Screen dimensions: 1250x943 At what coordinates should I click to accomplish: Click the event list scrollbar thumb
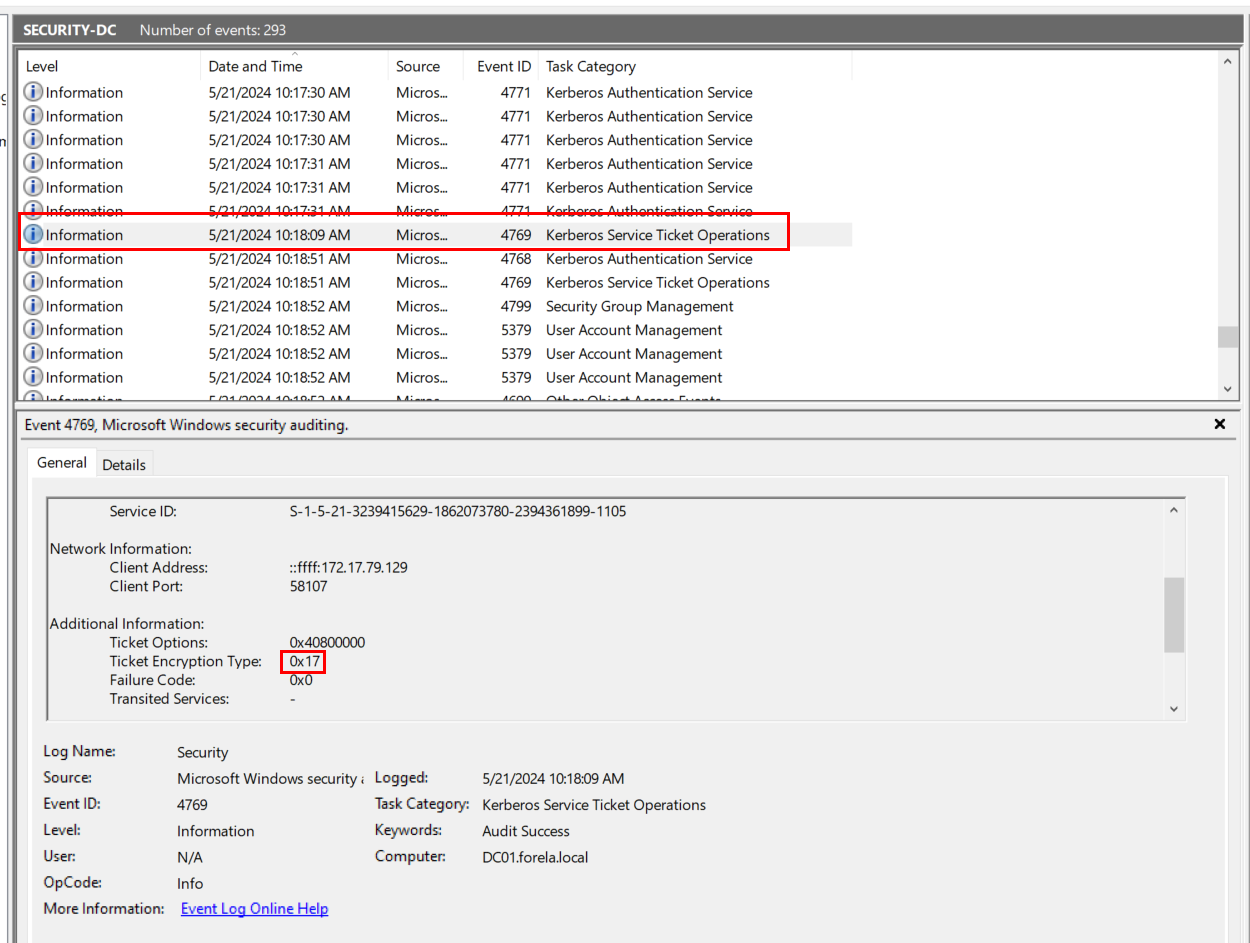(1227, 337)
